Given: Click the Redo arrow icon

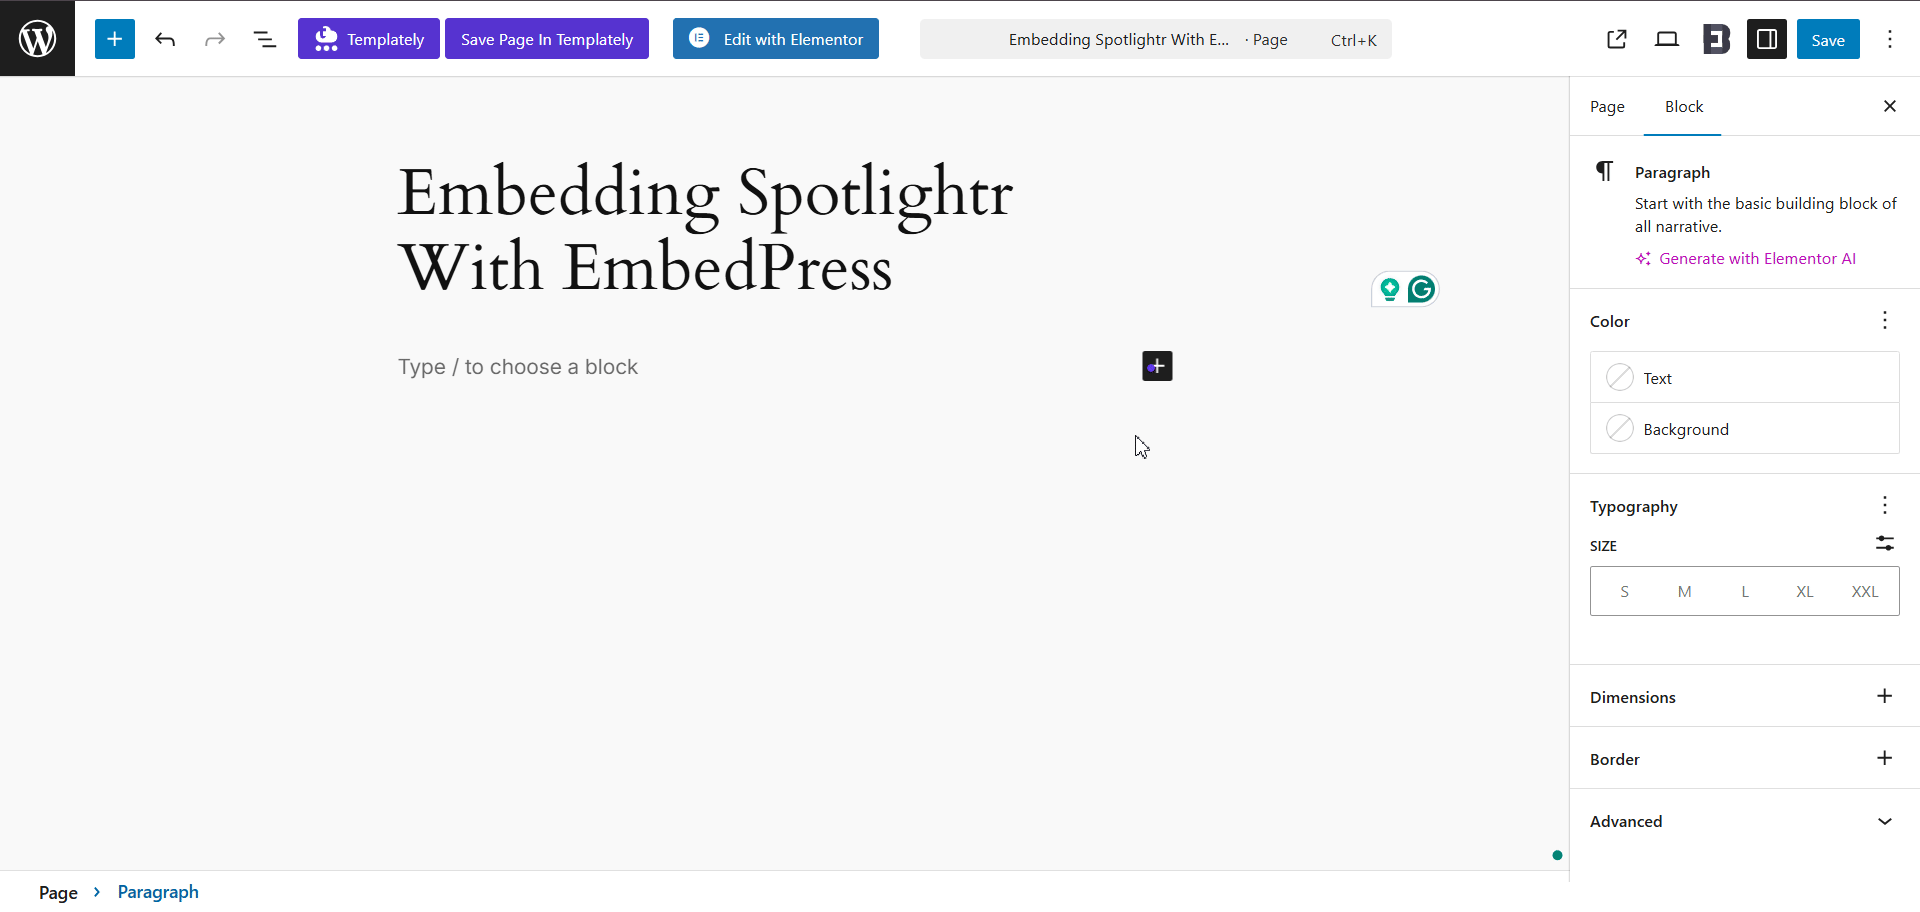Looking at the screenshot, I should [215, 39].
